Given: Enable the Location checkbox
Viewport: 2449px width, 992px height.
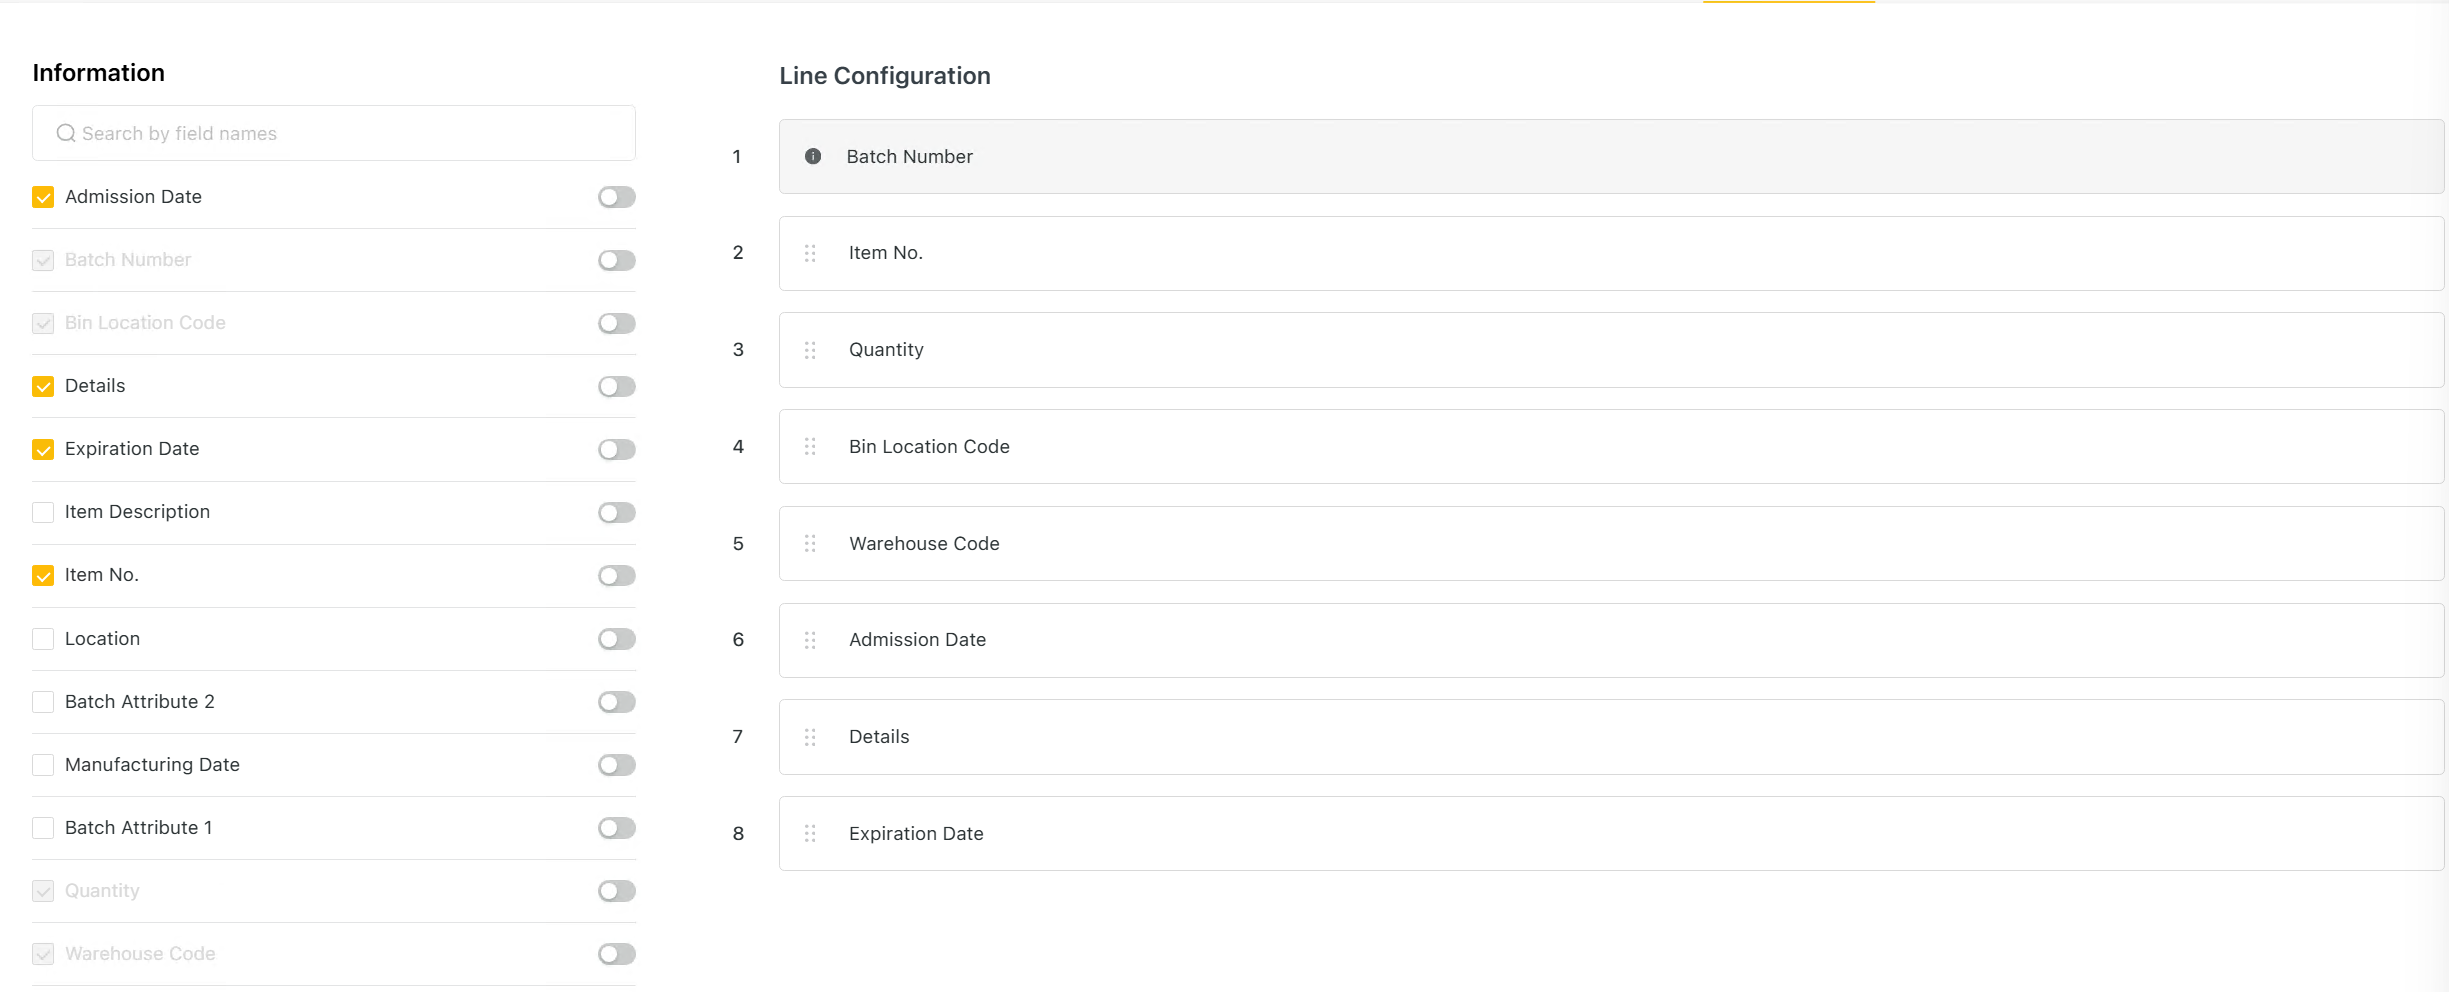Looking at the screenshot, I should coord(43,639).
